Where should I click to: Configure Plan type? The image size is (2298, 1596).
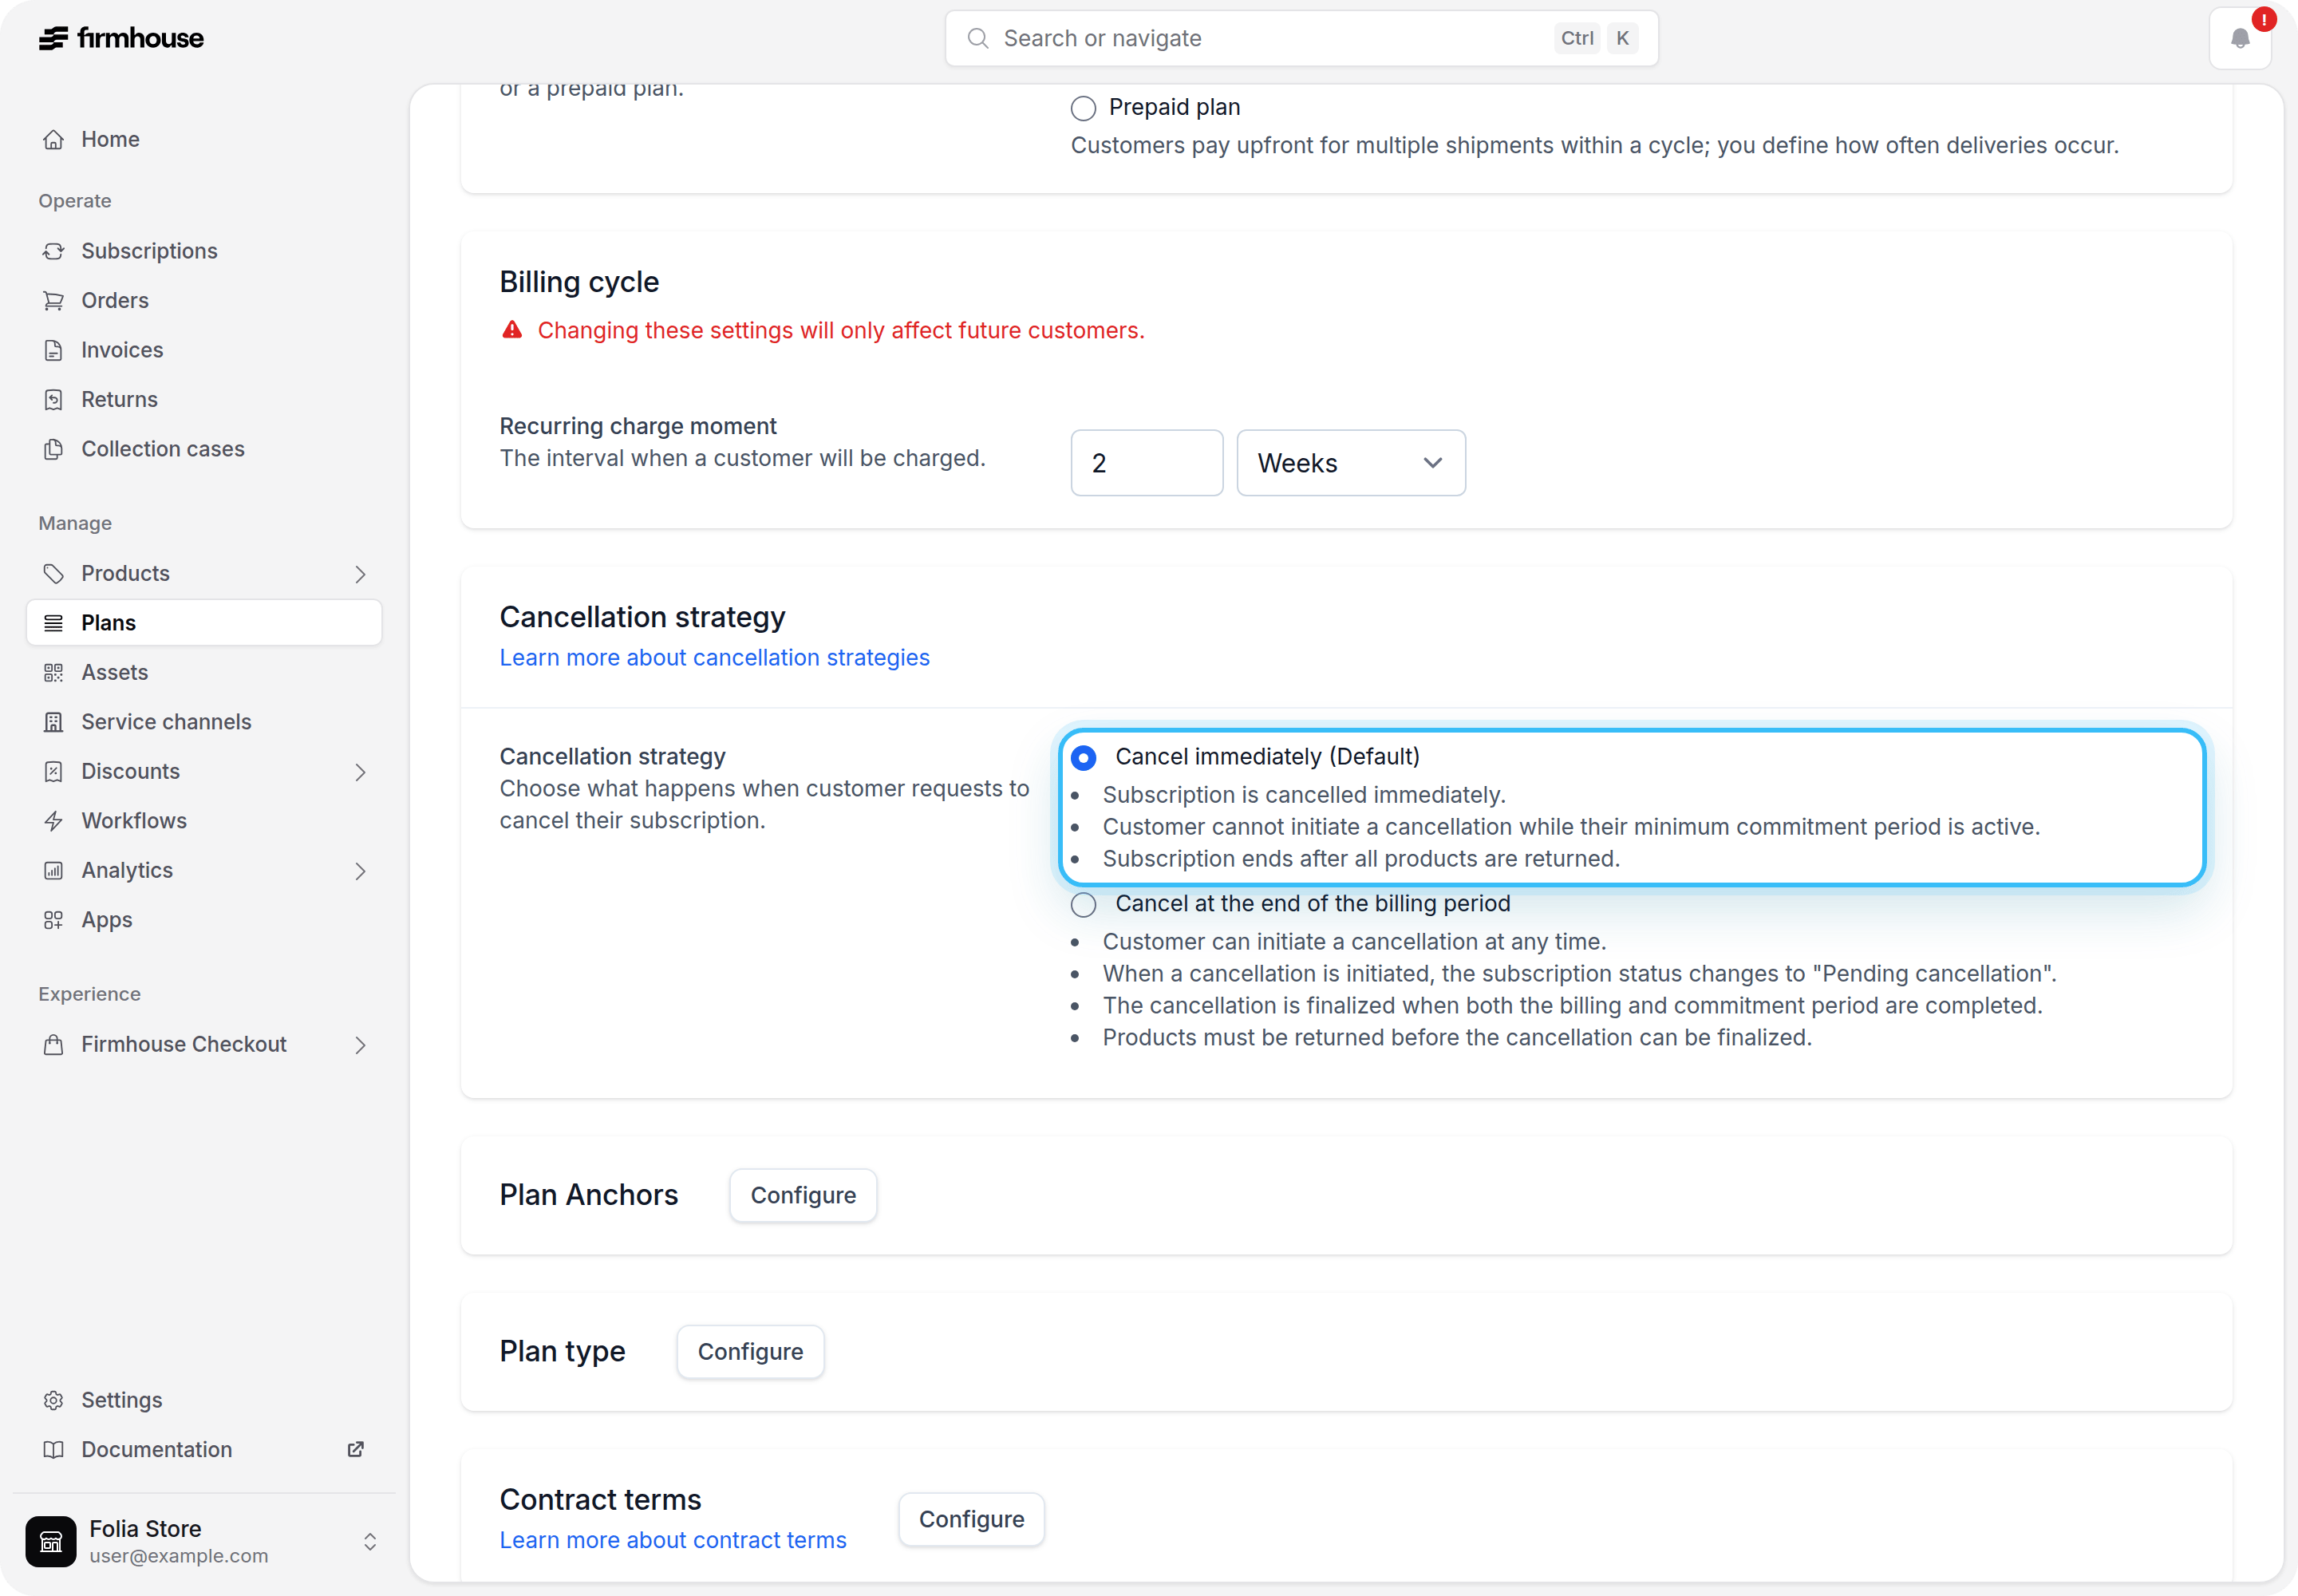point(750,1352)
